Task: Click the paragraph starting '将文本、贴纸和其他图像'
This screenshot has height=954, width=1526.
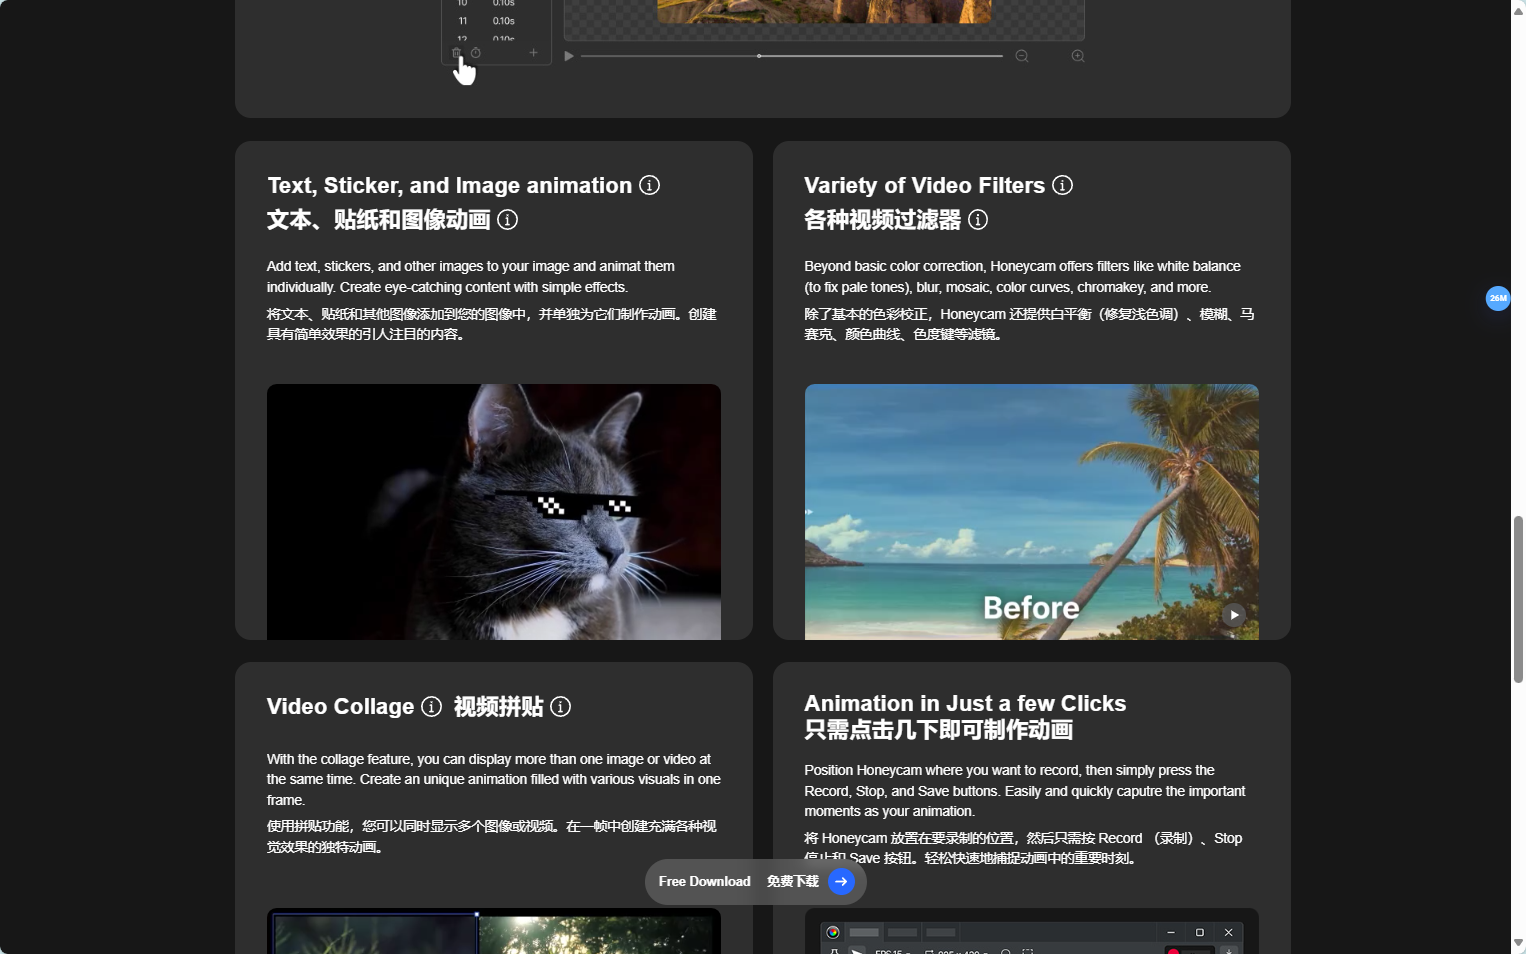Action: [492, 324]
